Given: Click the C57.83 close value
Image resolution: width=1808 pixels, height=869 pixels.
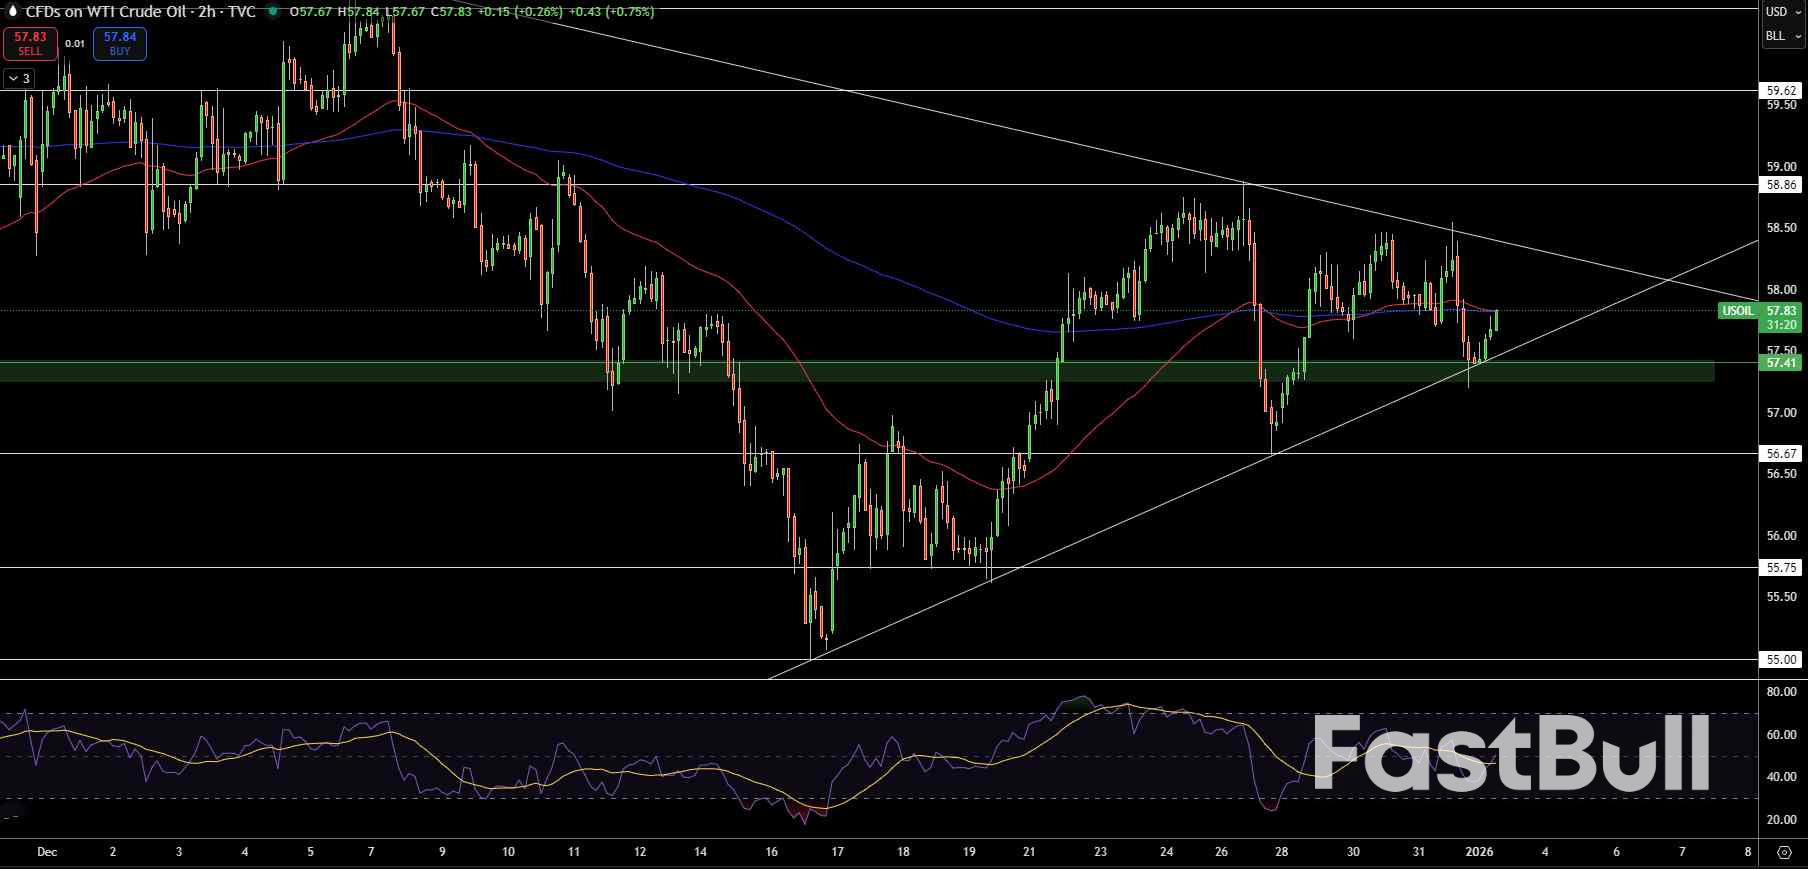Looking at the screenshot, I should pyautogui.click(x=451, y=12).
